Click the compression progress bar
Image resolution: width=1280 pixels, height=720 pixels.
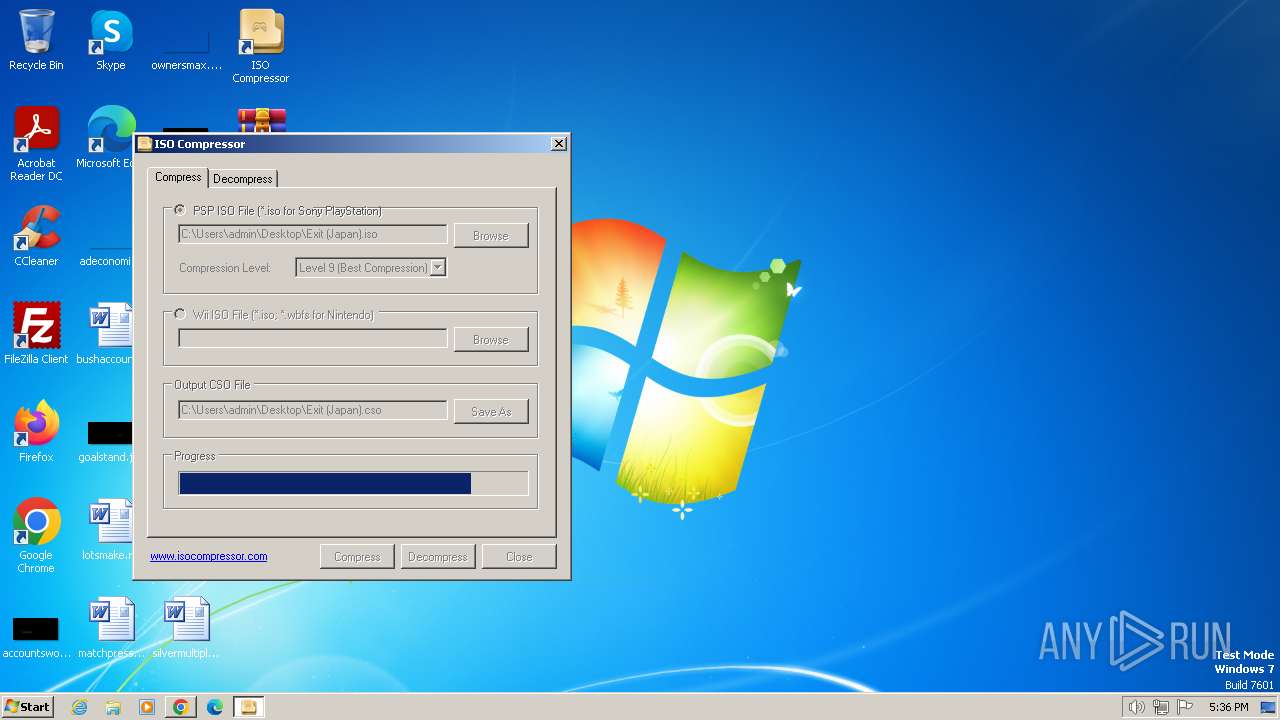point(353,484)
